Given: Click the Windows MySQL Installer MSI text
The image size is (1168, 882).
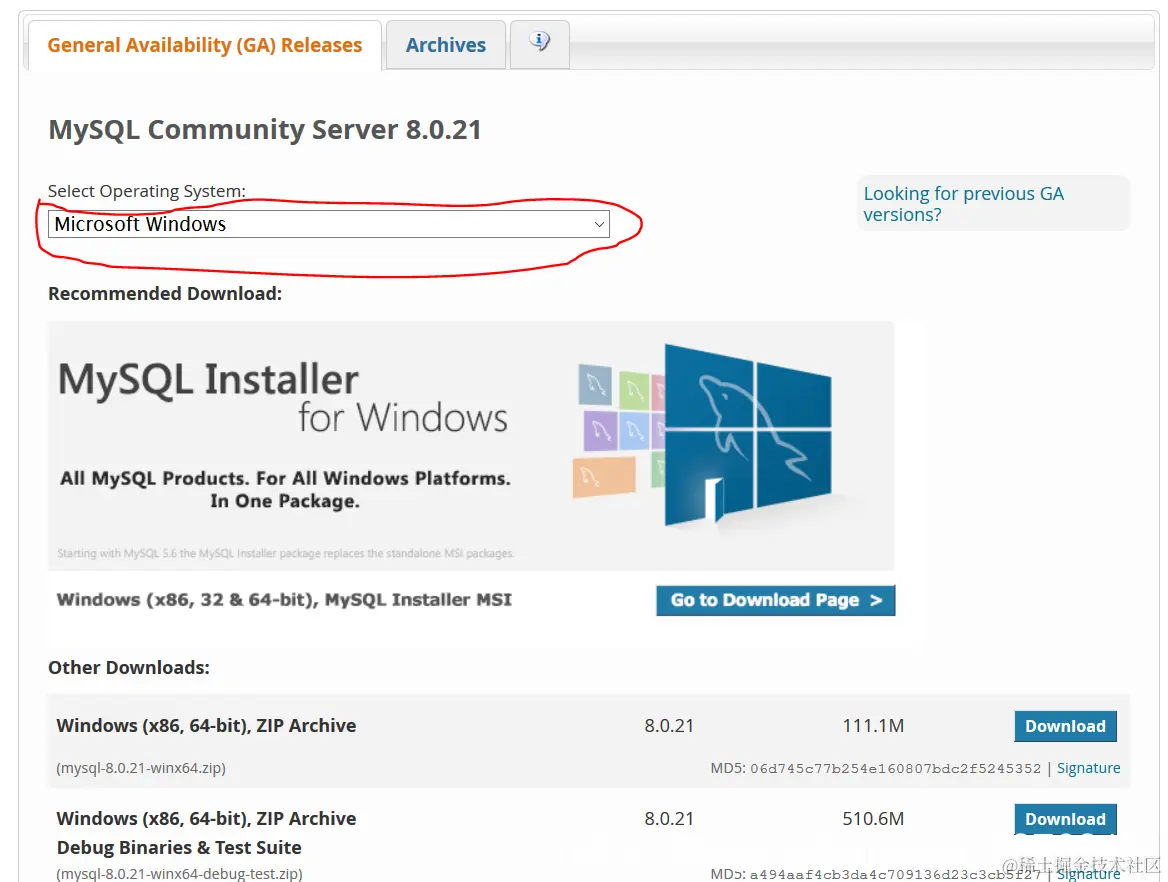Looking at the screenshot, I should 285,600.
